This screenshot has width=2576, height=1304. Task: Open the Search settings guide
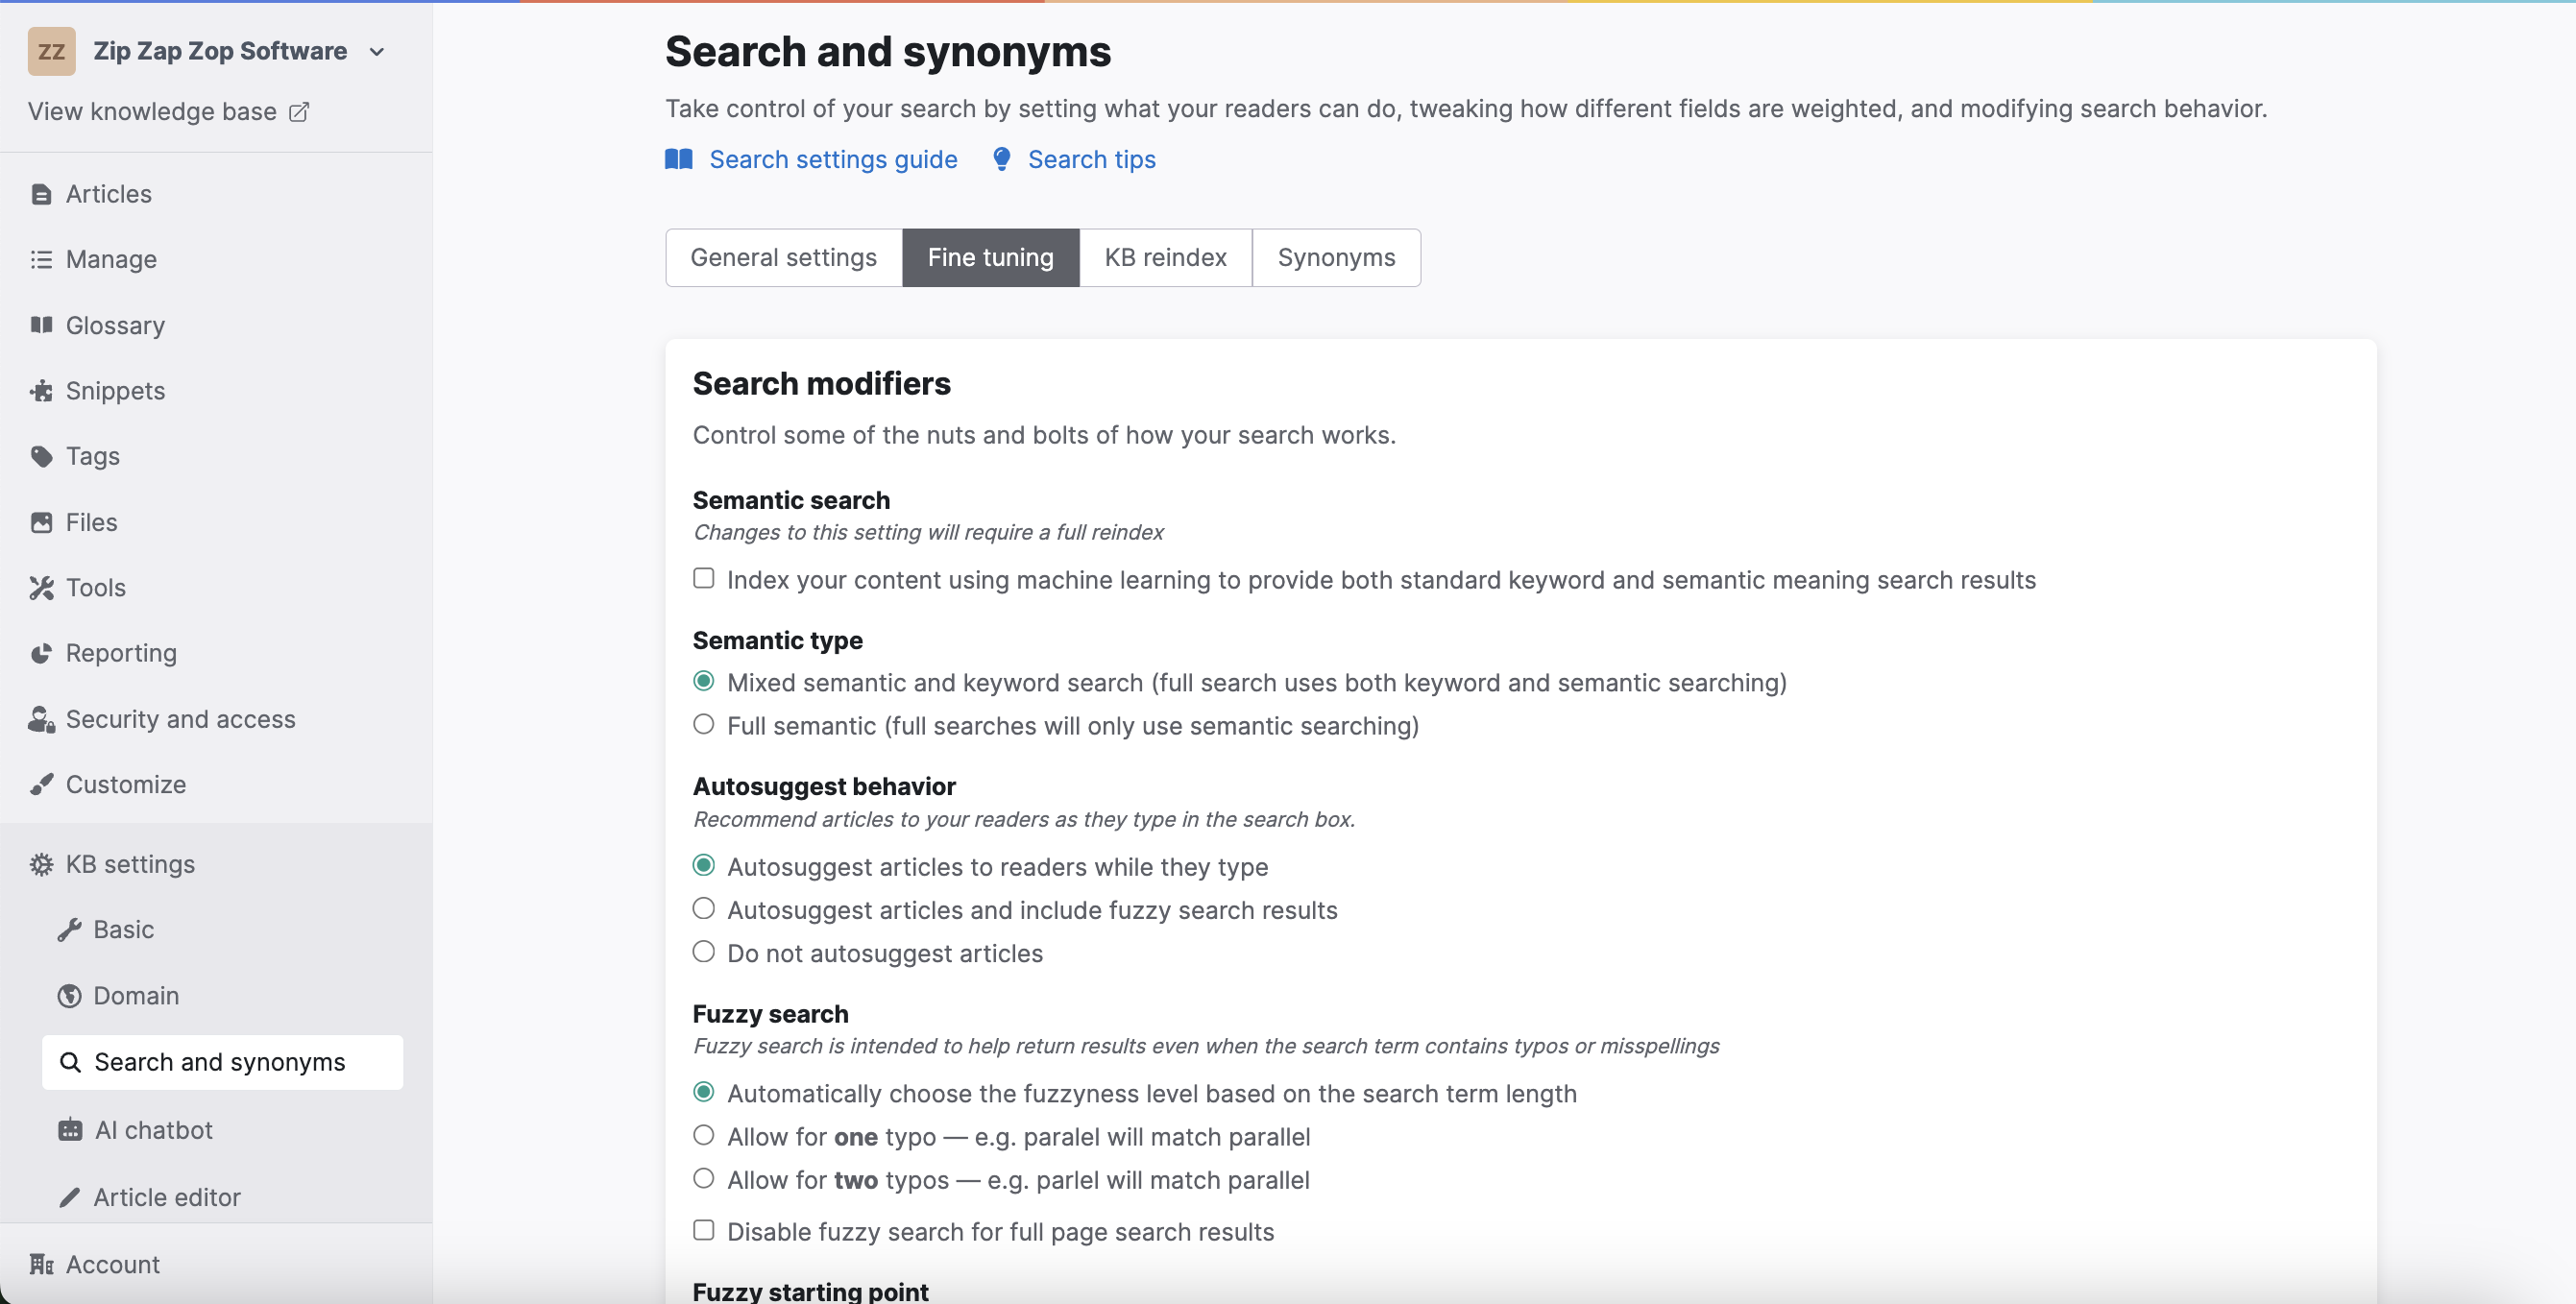pos(832,159)
